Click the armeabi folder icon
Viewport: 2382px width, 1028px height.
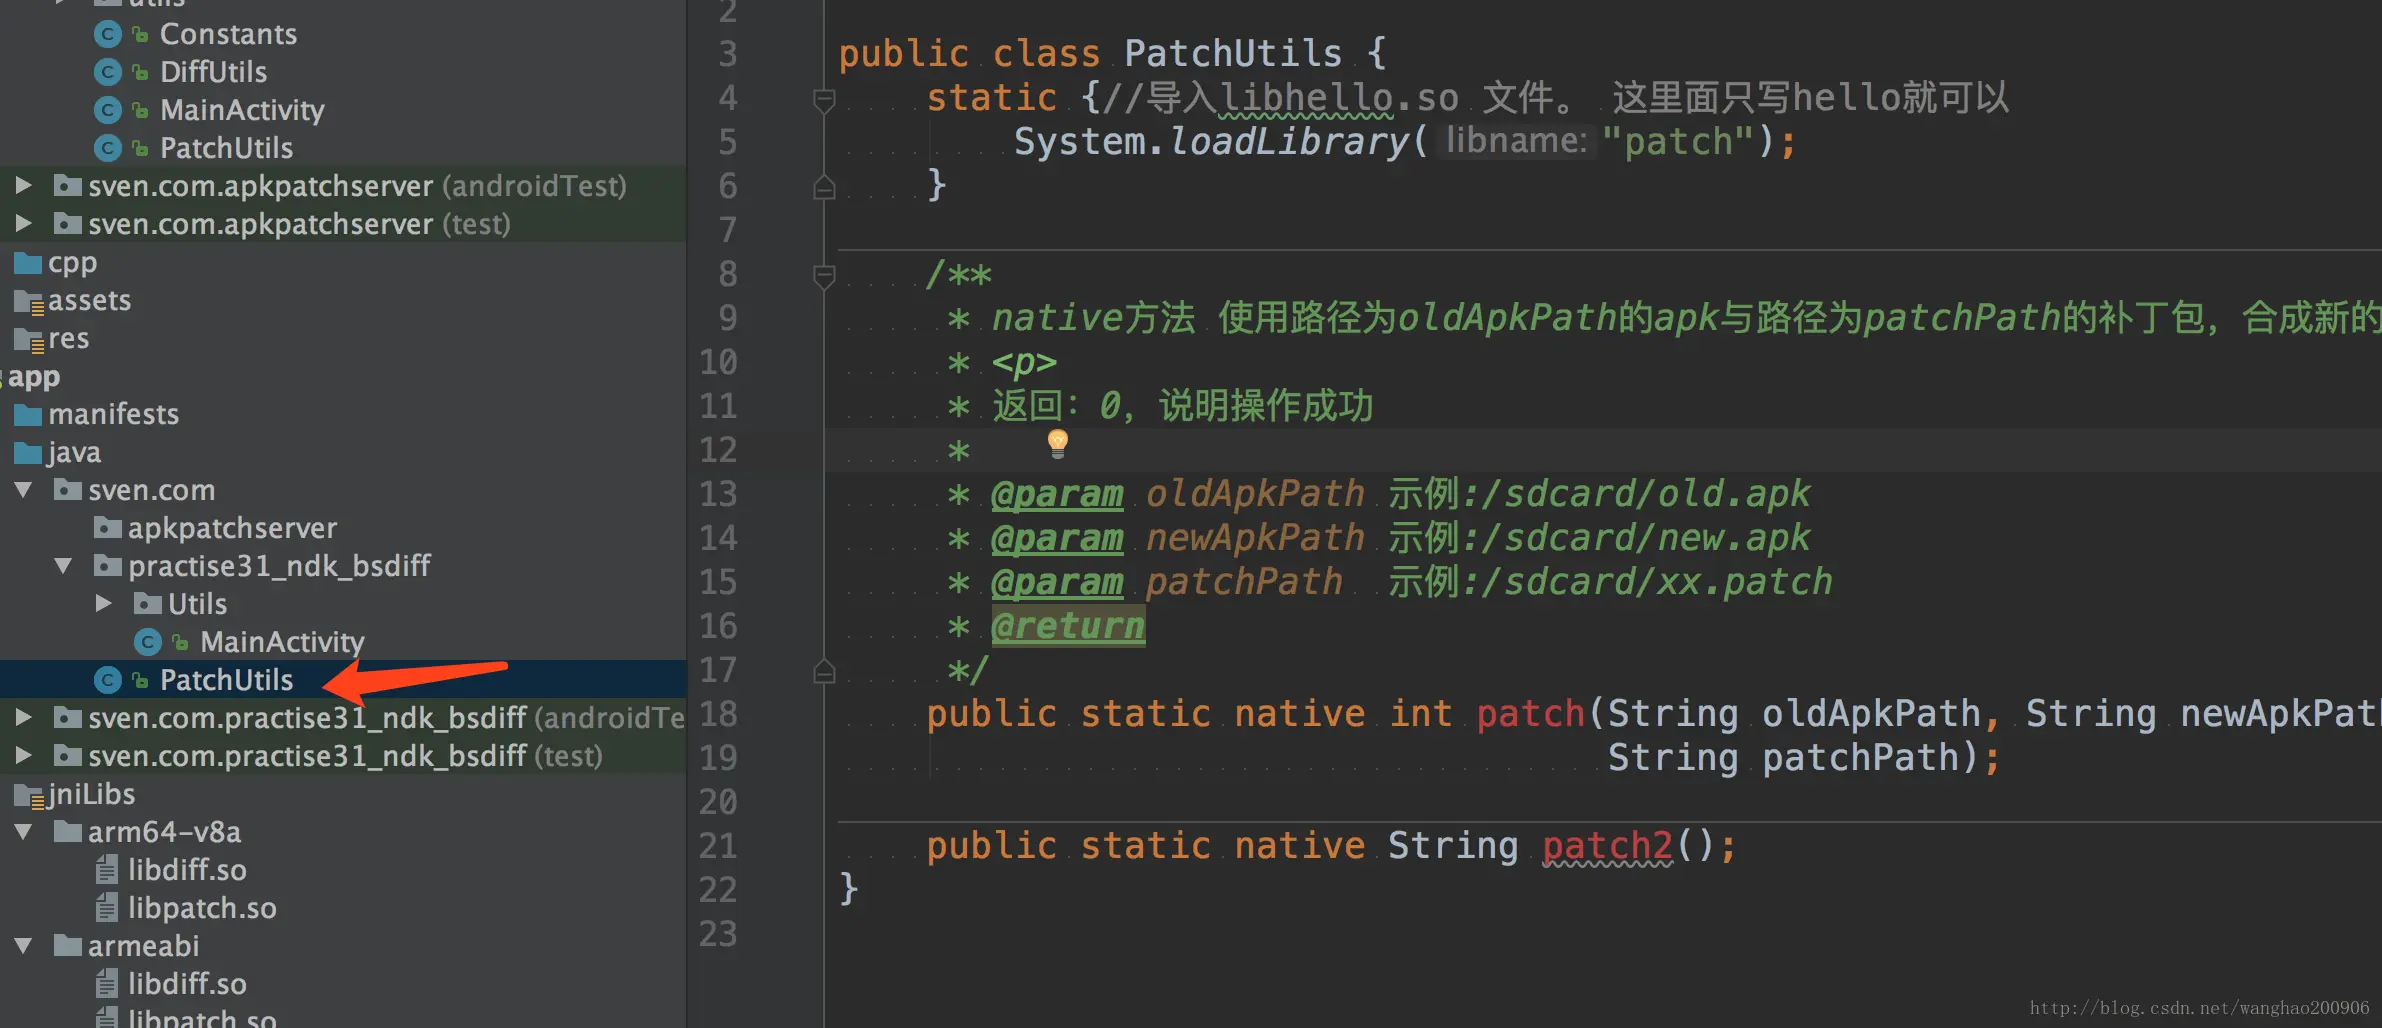coord(68,946)
